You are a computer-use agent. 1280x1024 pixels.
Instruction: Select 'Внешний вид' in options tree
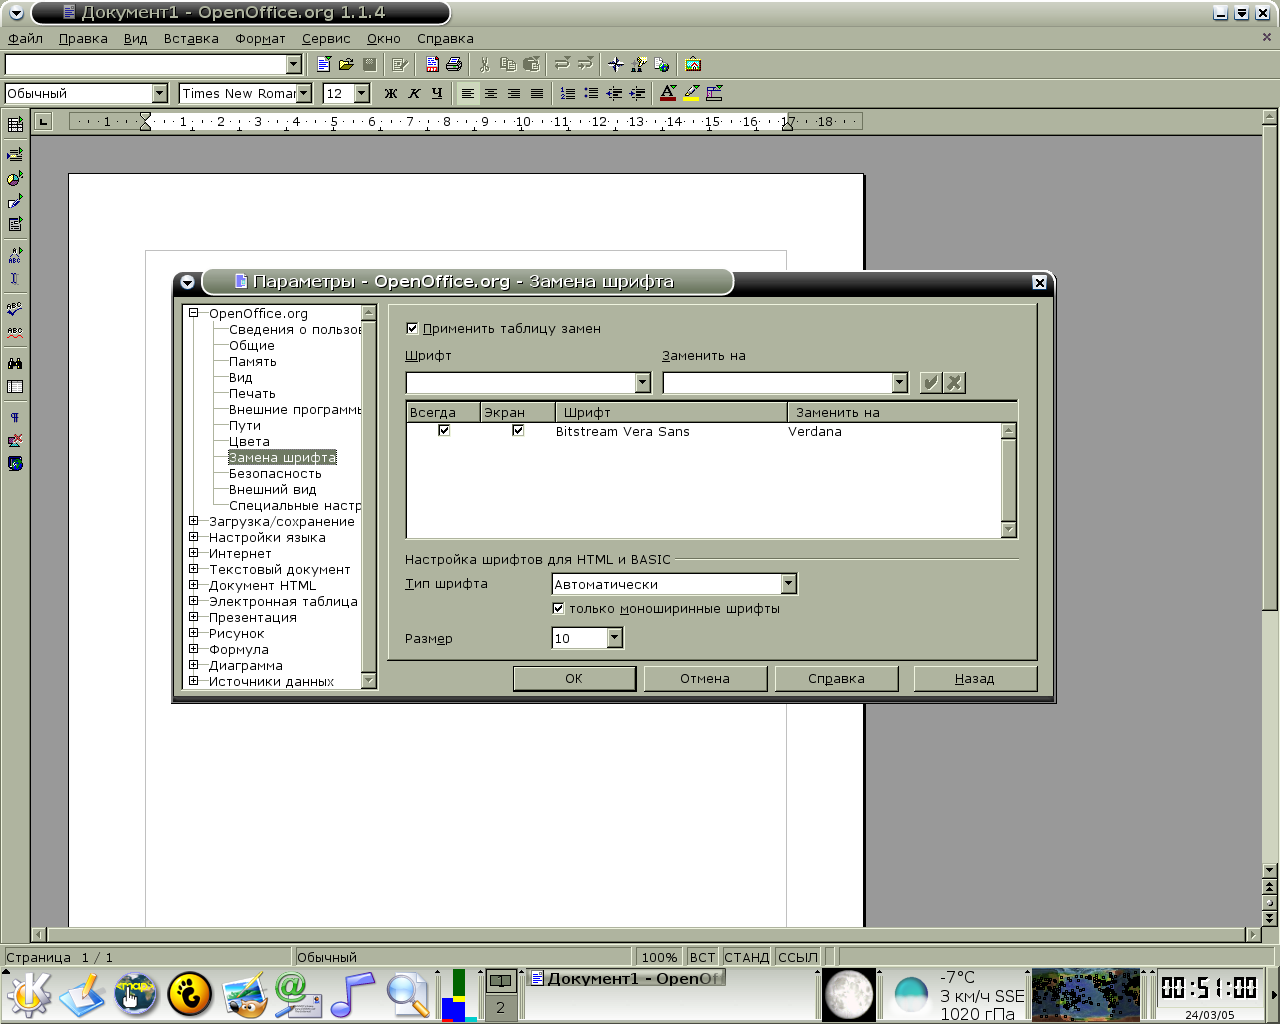pos(272,489)
